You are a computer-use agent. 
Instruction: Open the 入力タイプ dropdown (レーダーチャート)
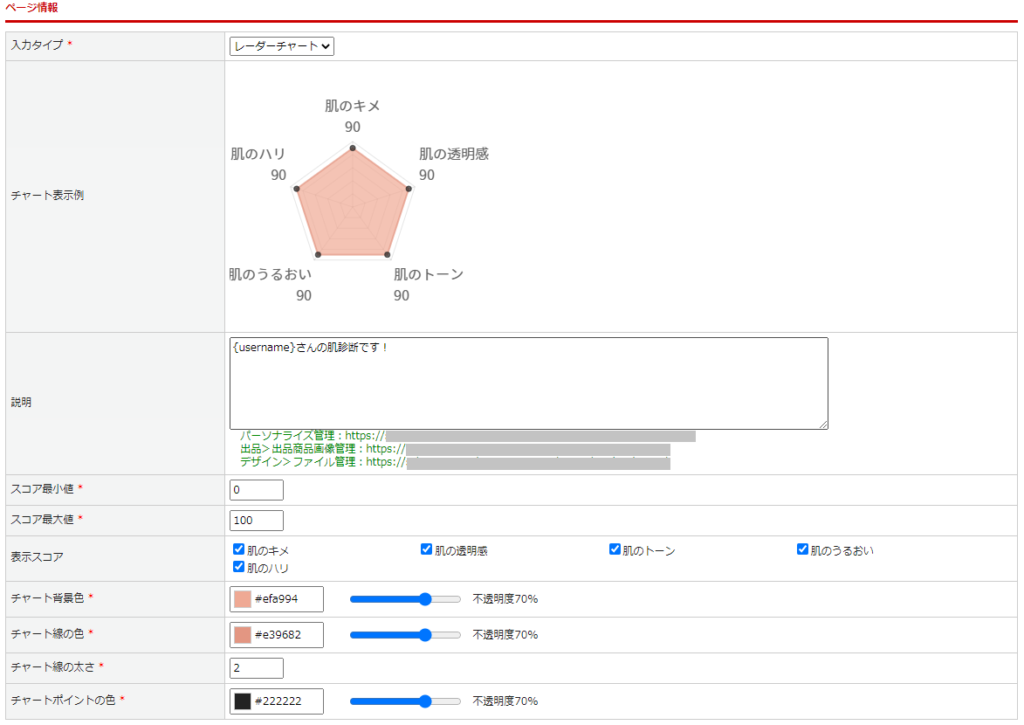281,46
